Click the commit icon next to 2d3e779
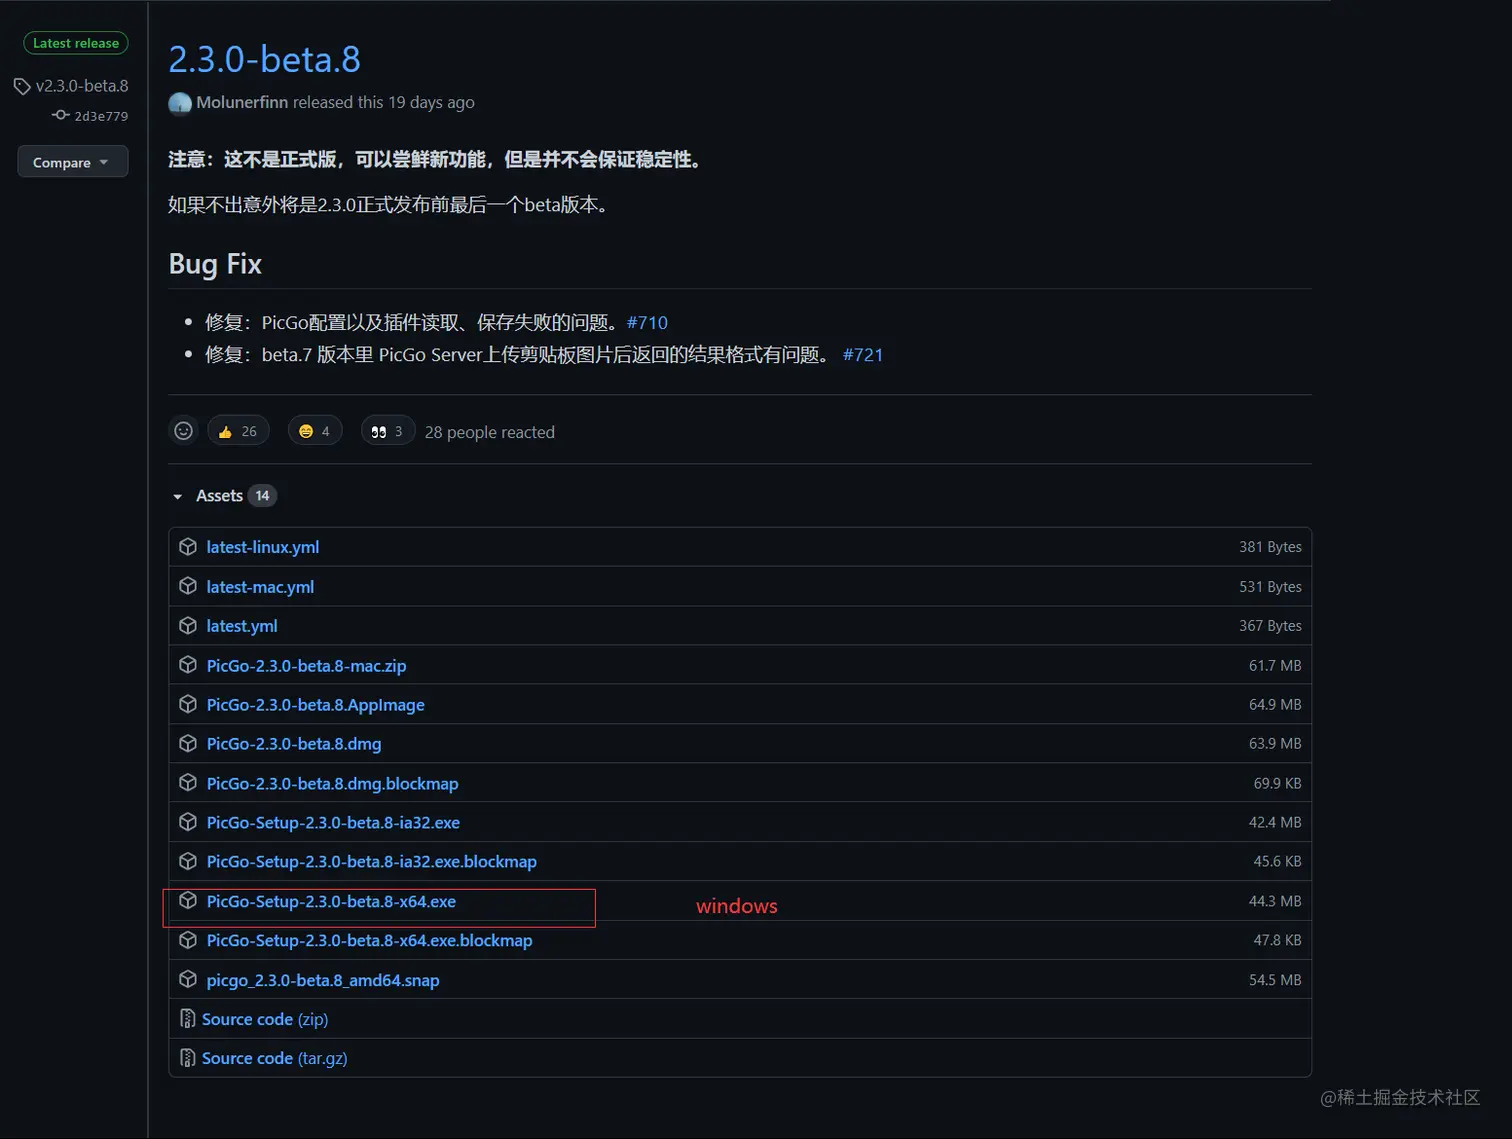1512x1139 pixels. click(x=61, y=115)
